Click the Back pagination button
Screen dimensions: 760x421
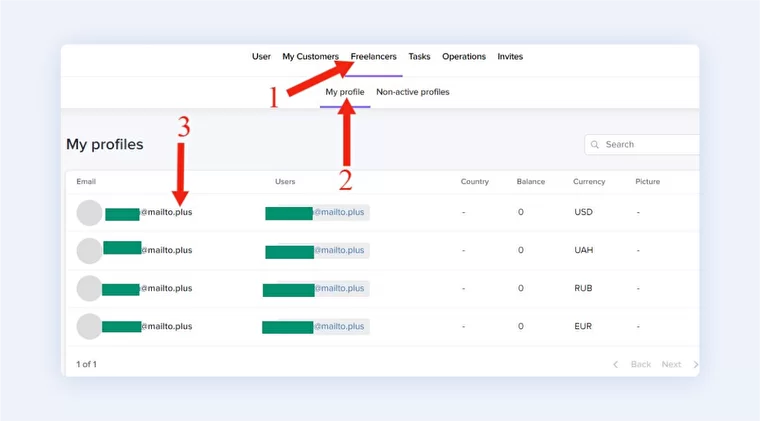641,364
